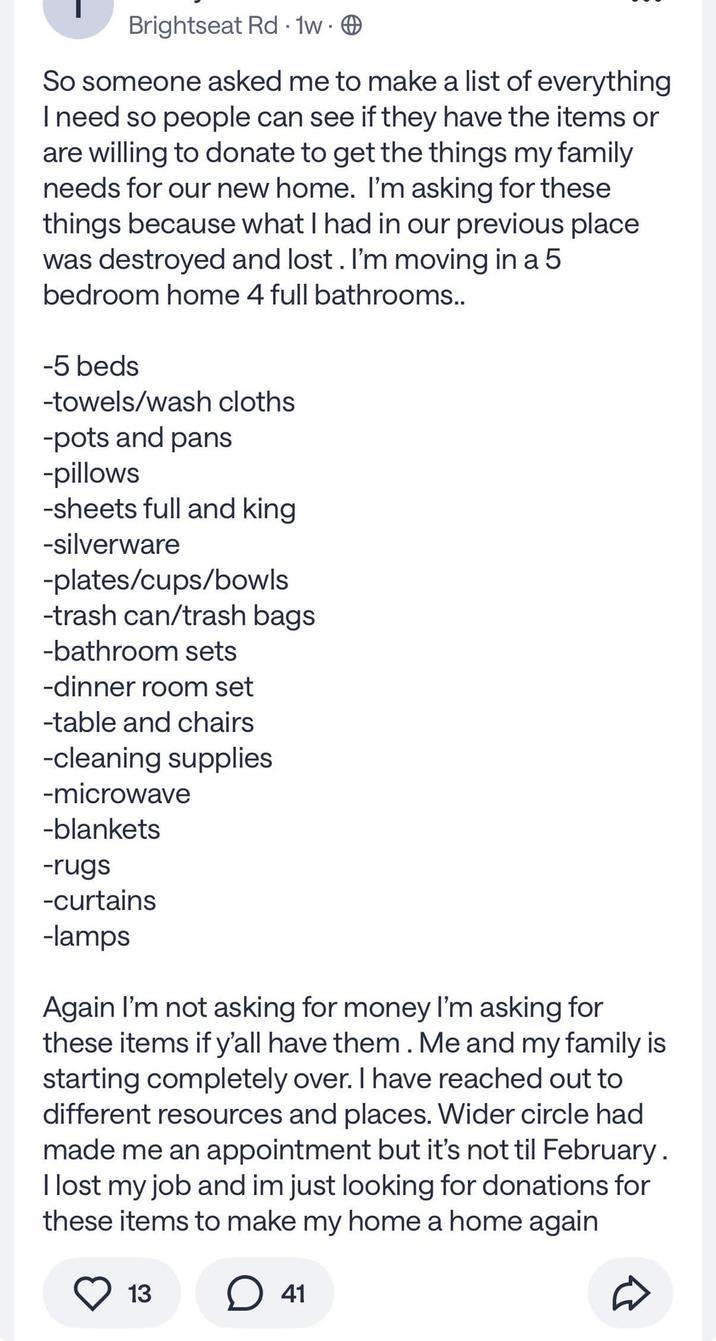Click the Brightseat Rd location link

[x=200, y=26]
